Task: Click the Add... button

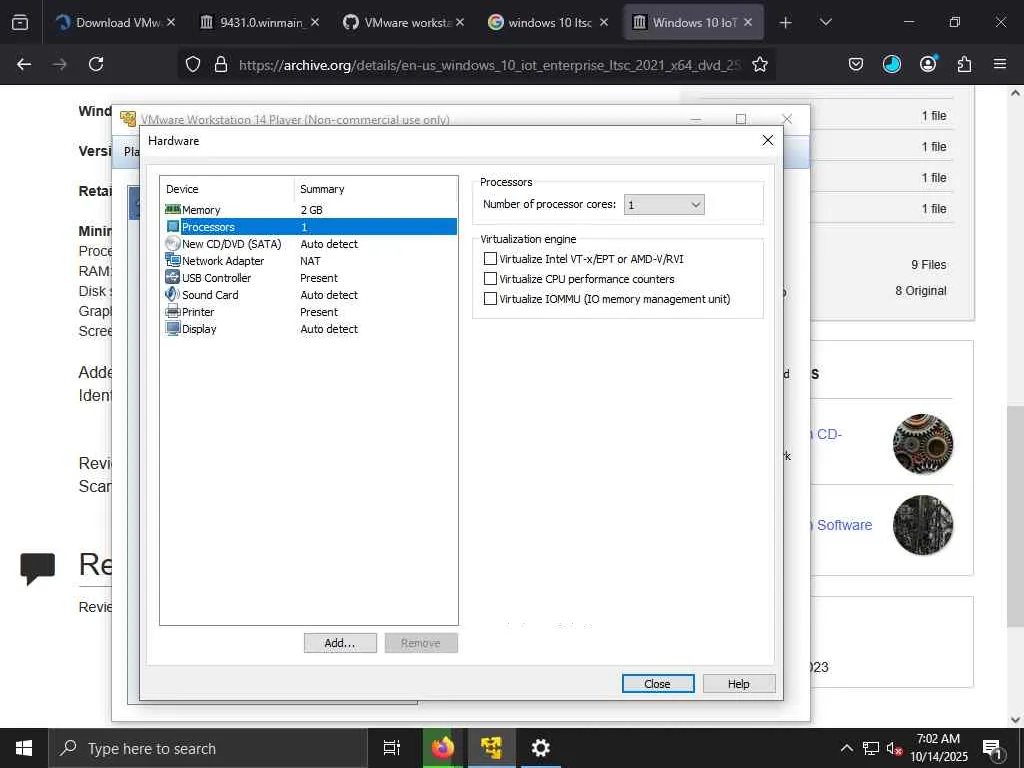Action: tap(340, 643)
